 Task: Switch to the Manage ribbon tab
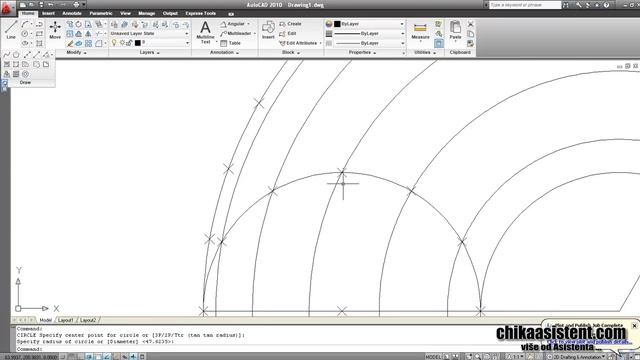(x=146, y=13)
